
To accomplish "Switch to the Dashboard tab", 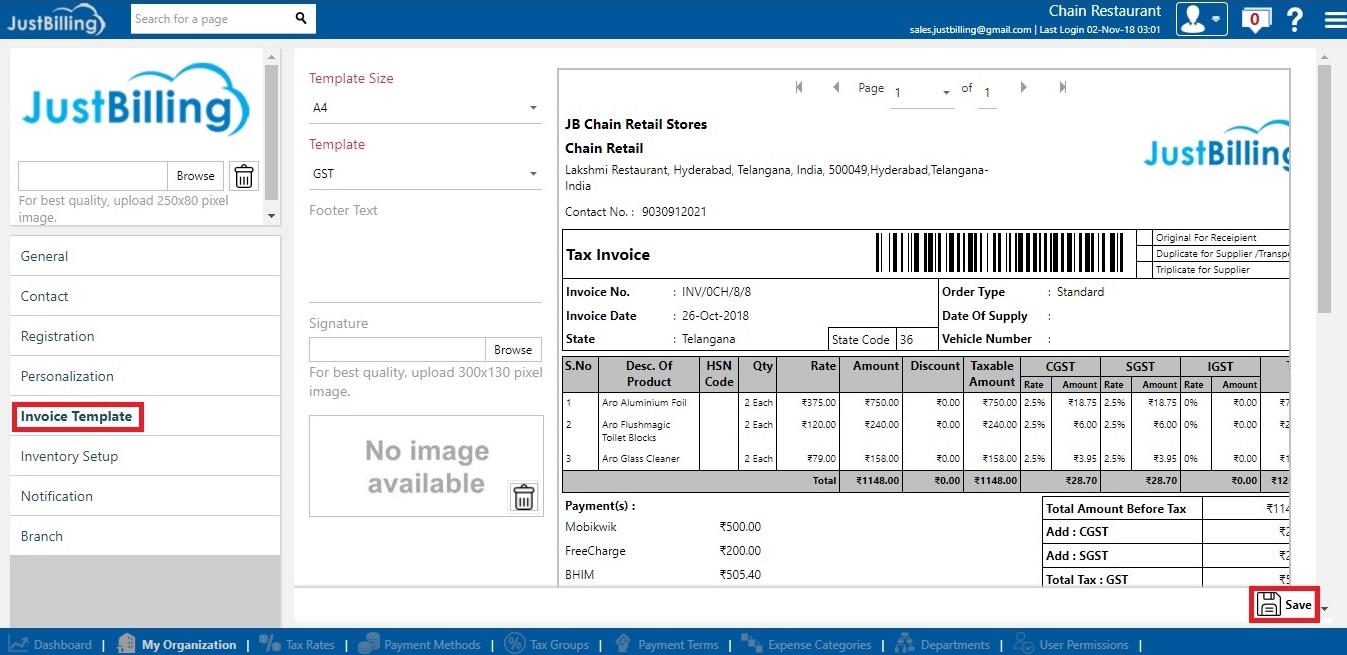I will click(51, 644).
